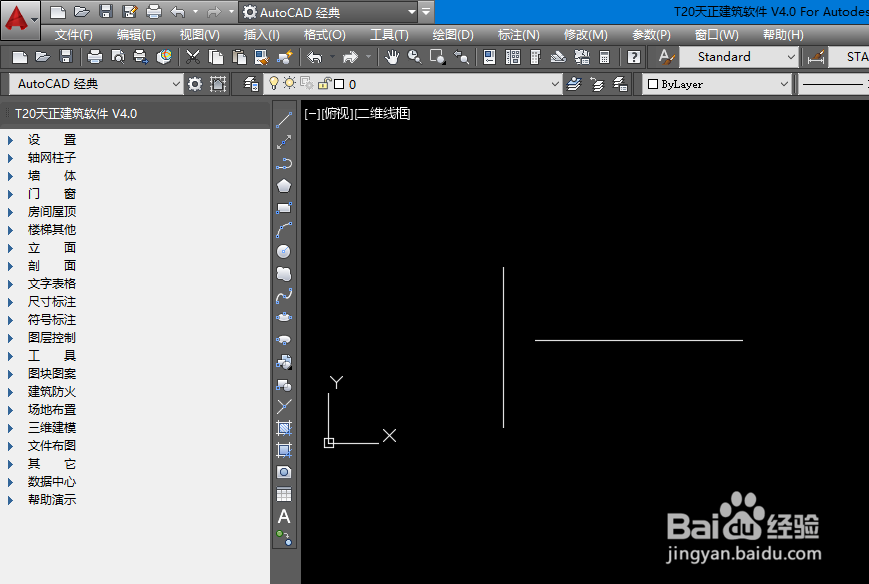Select the Polygon tool in draw toolbar
Screen dimensions: 869x584
[284, 186]
